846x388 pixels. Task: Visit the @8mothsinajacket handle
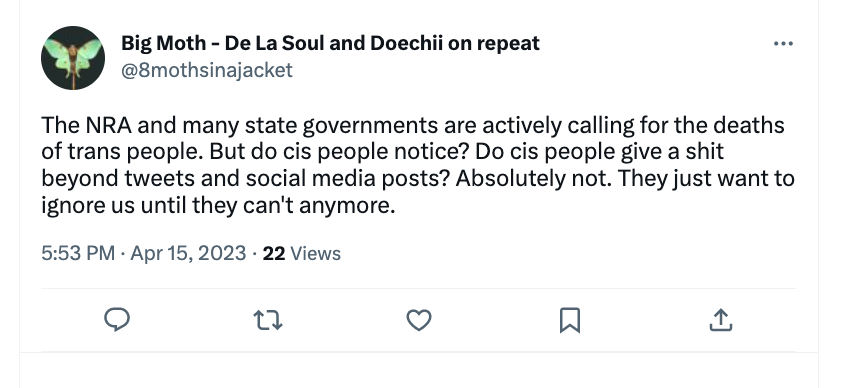coord(207,70)
